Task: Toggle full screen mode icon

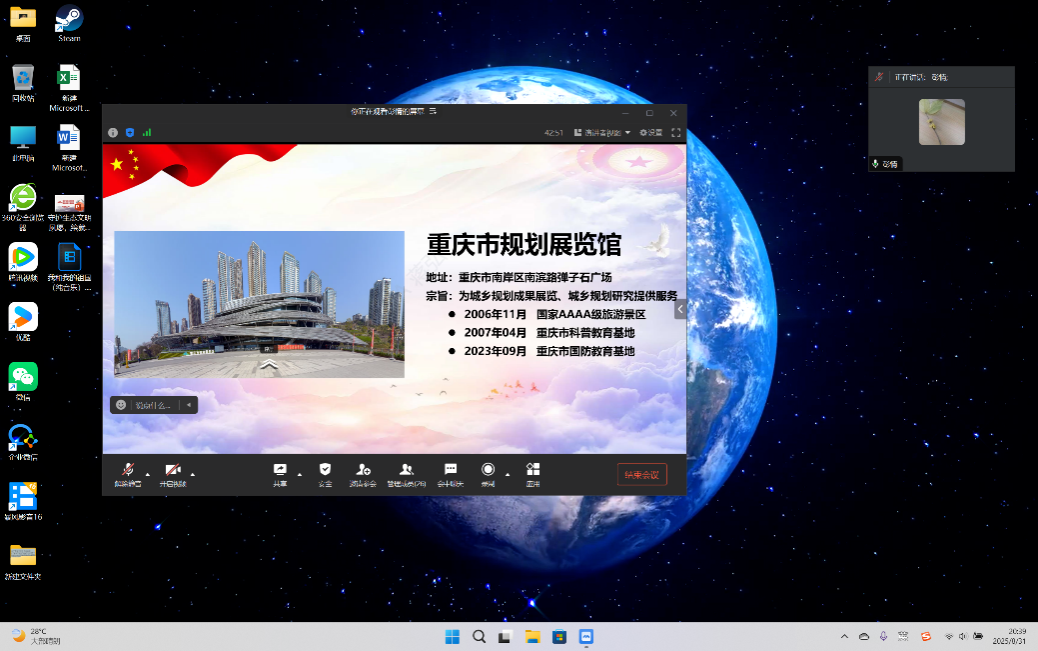Action: (676, 132)
